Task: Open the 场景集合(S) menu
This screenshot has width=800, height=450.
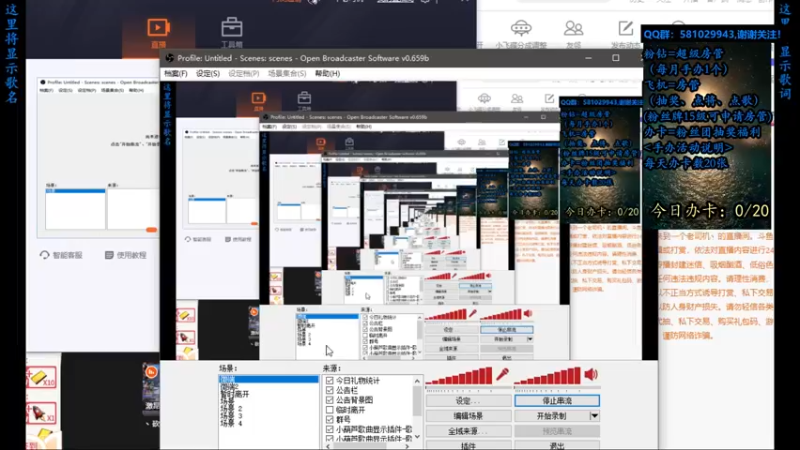Action: pos(287,73)
